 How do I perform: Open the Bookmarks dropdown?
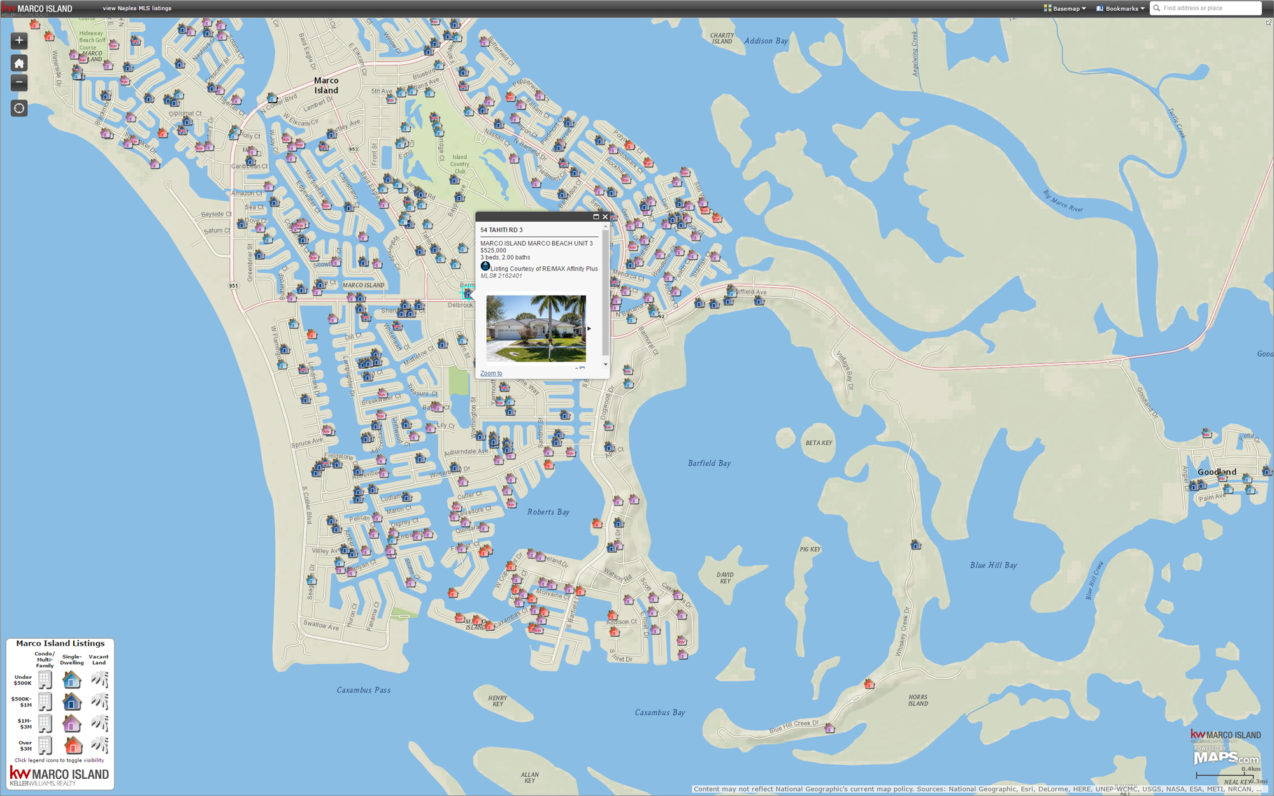(1121, 8)
